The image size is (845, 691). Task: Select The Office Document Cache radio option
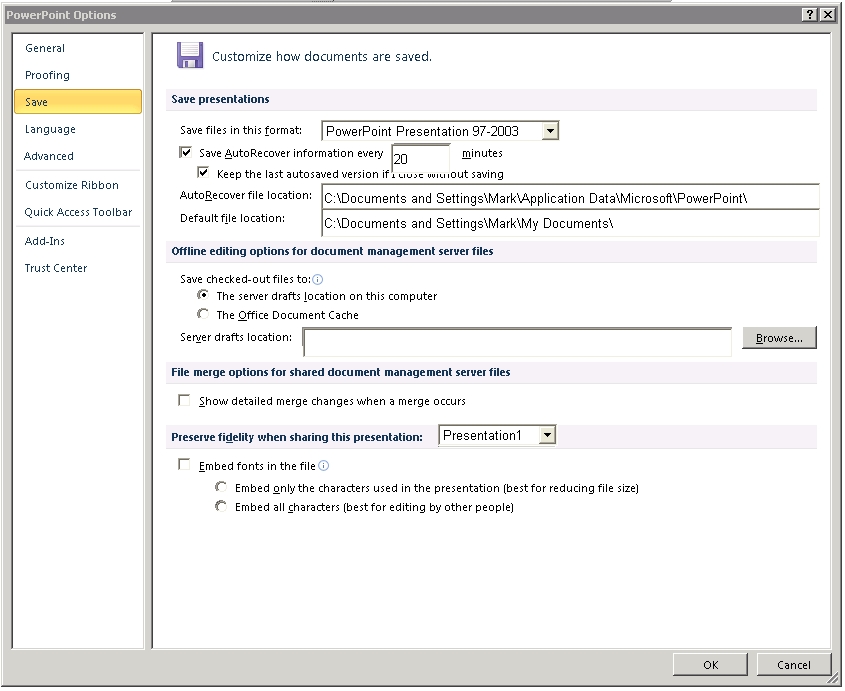(x=203, y=314)
